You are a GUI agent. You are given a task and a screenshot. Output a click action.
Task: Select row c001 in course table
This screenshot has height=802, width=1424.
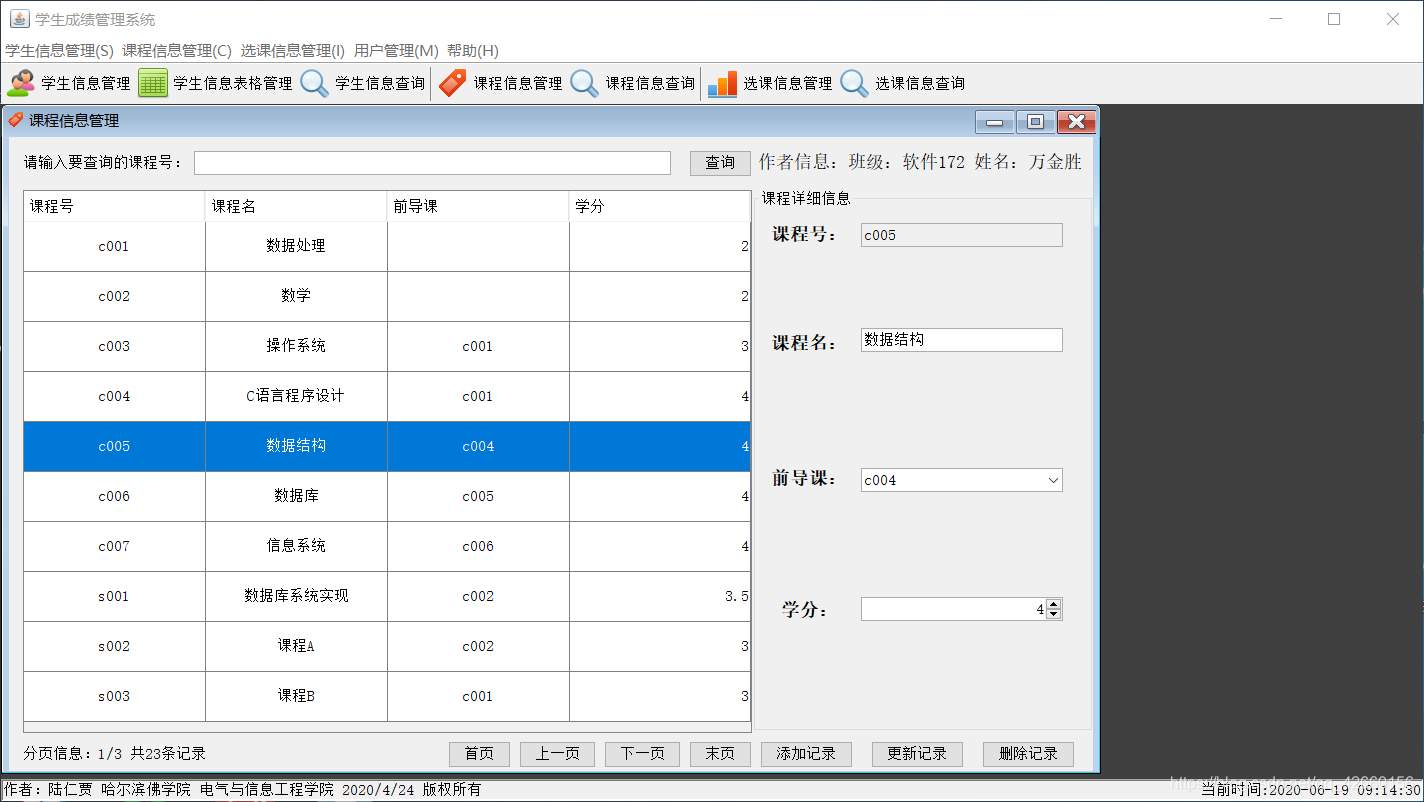[x=387, y=246]
